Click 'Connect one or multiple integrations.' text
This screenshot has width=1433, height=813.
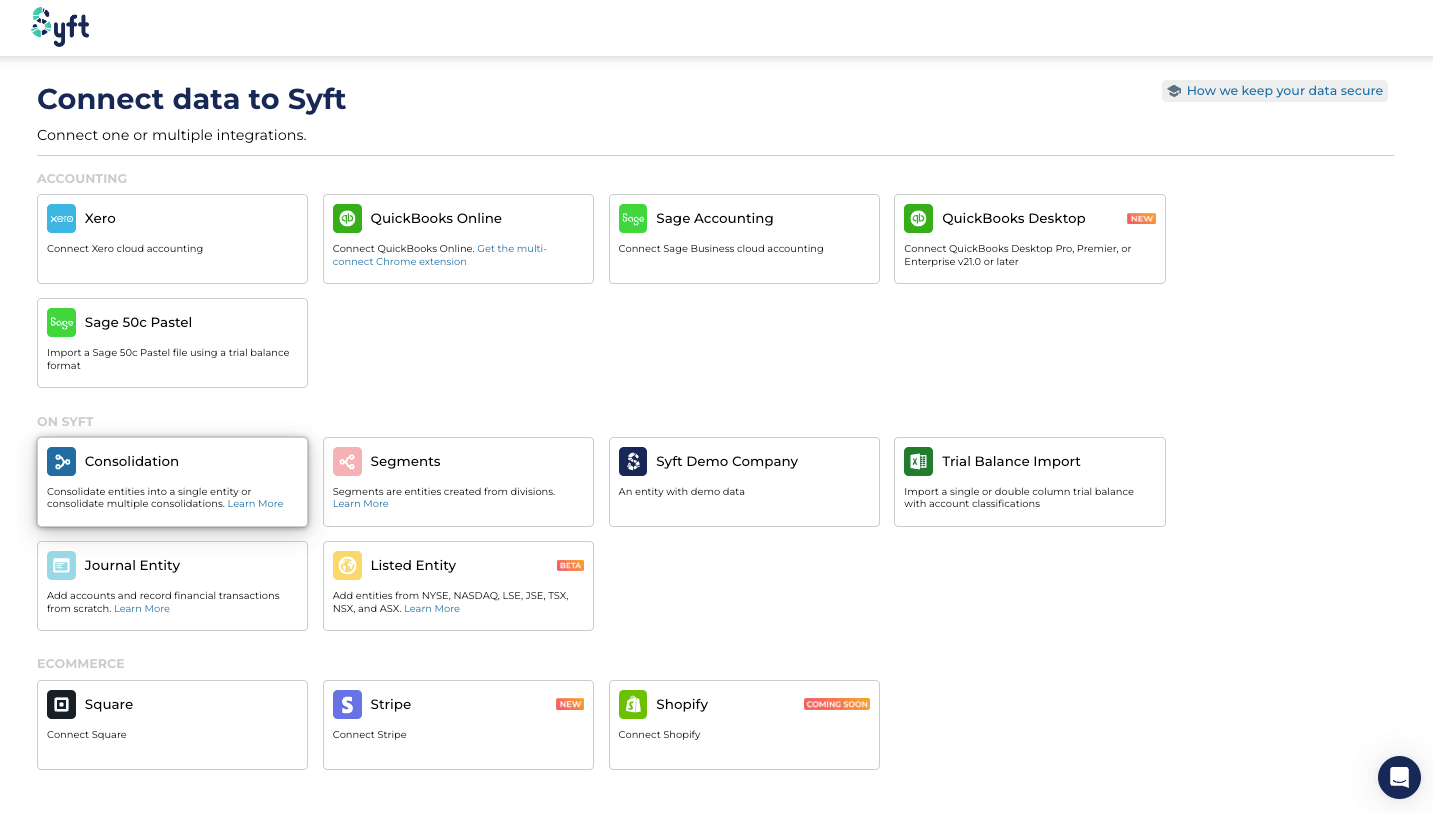[172, 135]
